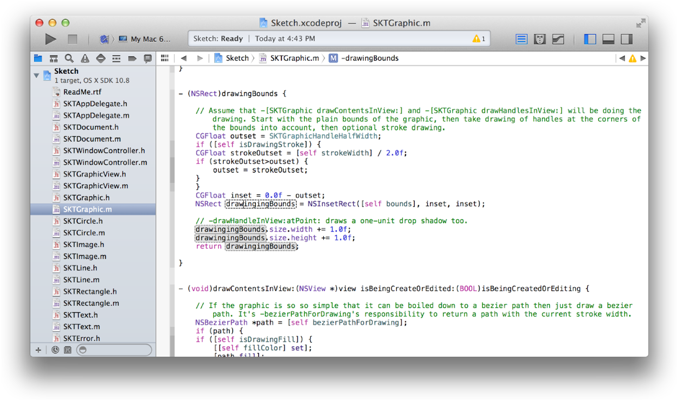Open SKTError.h file
Image resolution: width=678 pixels, height=401 pixels.
pos(82,338)
